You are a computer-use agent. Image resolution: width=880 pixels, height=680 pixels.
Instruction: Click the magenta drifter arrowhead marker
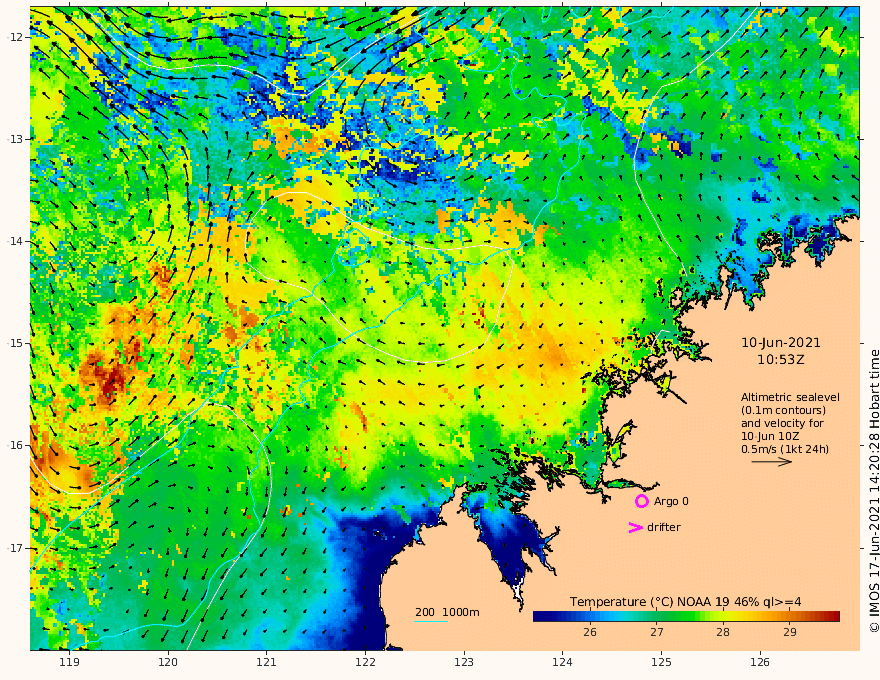click(x=635, y=527)
